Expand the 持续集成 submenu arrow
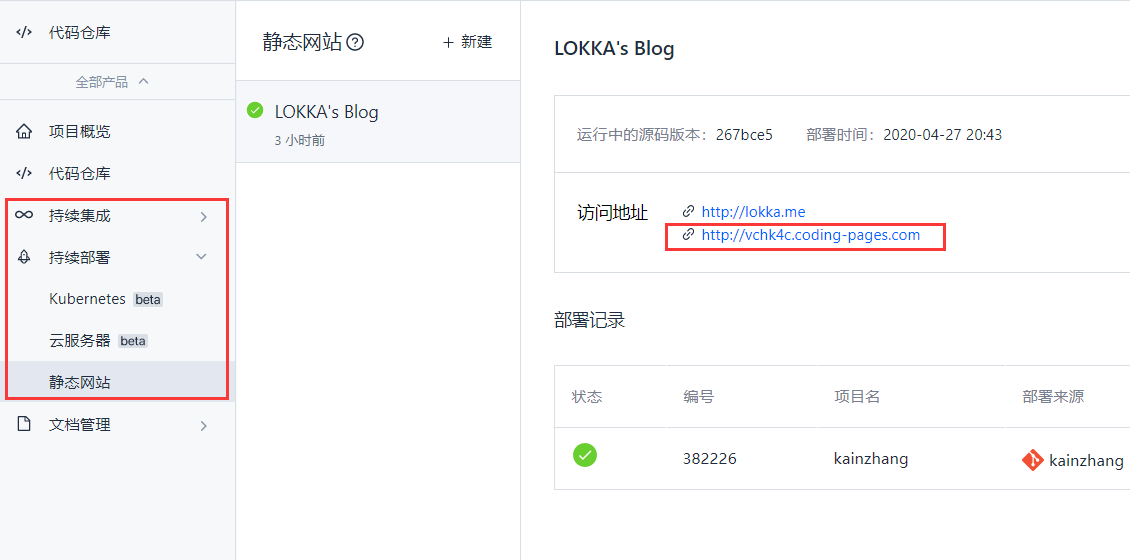The height and width of the screenshot is (560, 1130). click(x=203, y=216)
